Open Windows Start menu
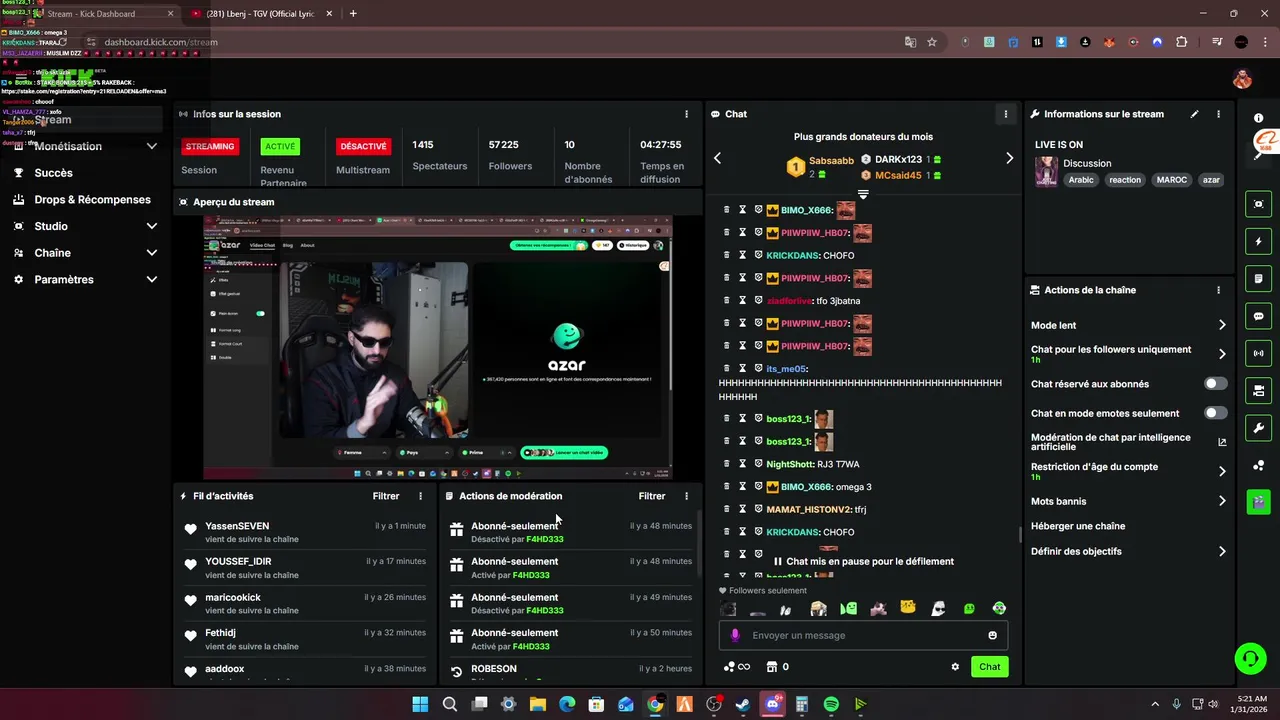 [x=420, y=704]
